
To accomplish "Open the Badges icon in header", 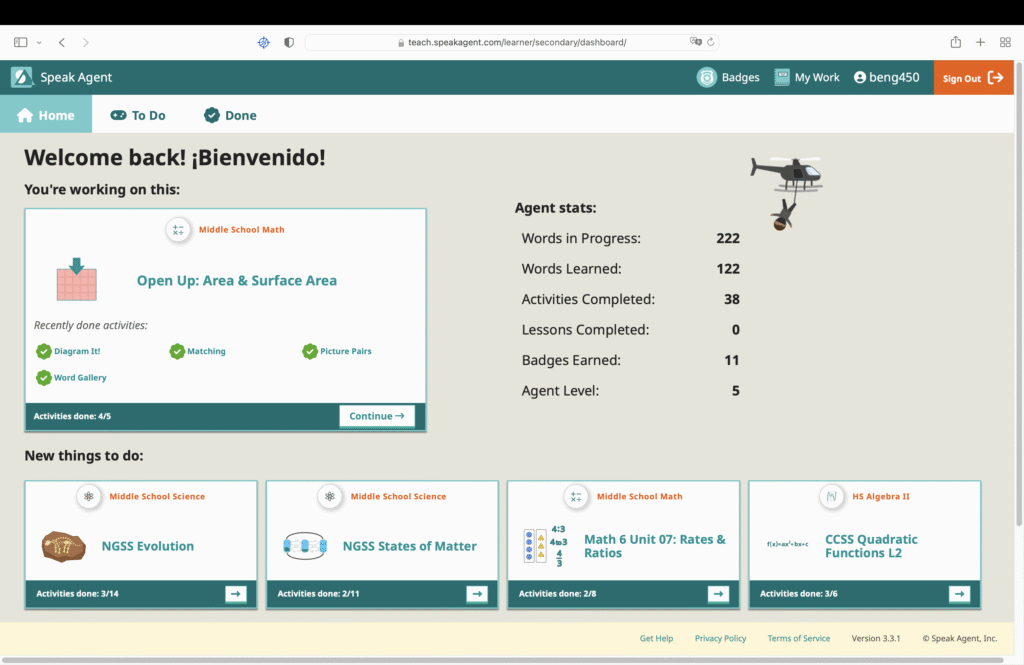I will click(x=707, y=77).
